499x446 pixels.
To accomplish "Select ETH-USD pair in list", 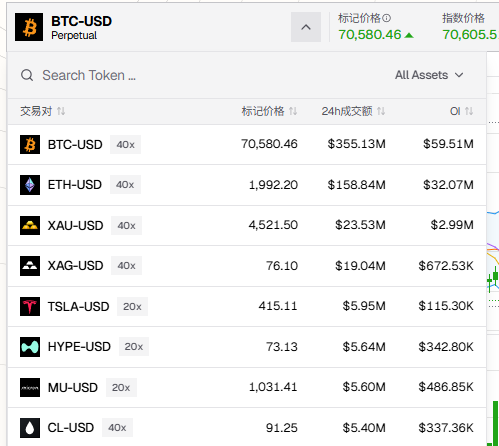I will (247, 185).
